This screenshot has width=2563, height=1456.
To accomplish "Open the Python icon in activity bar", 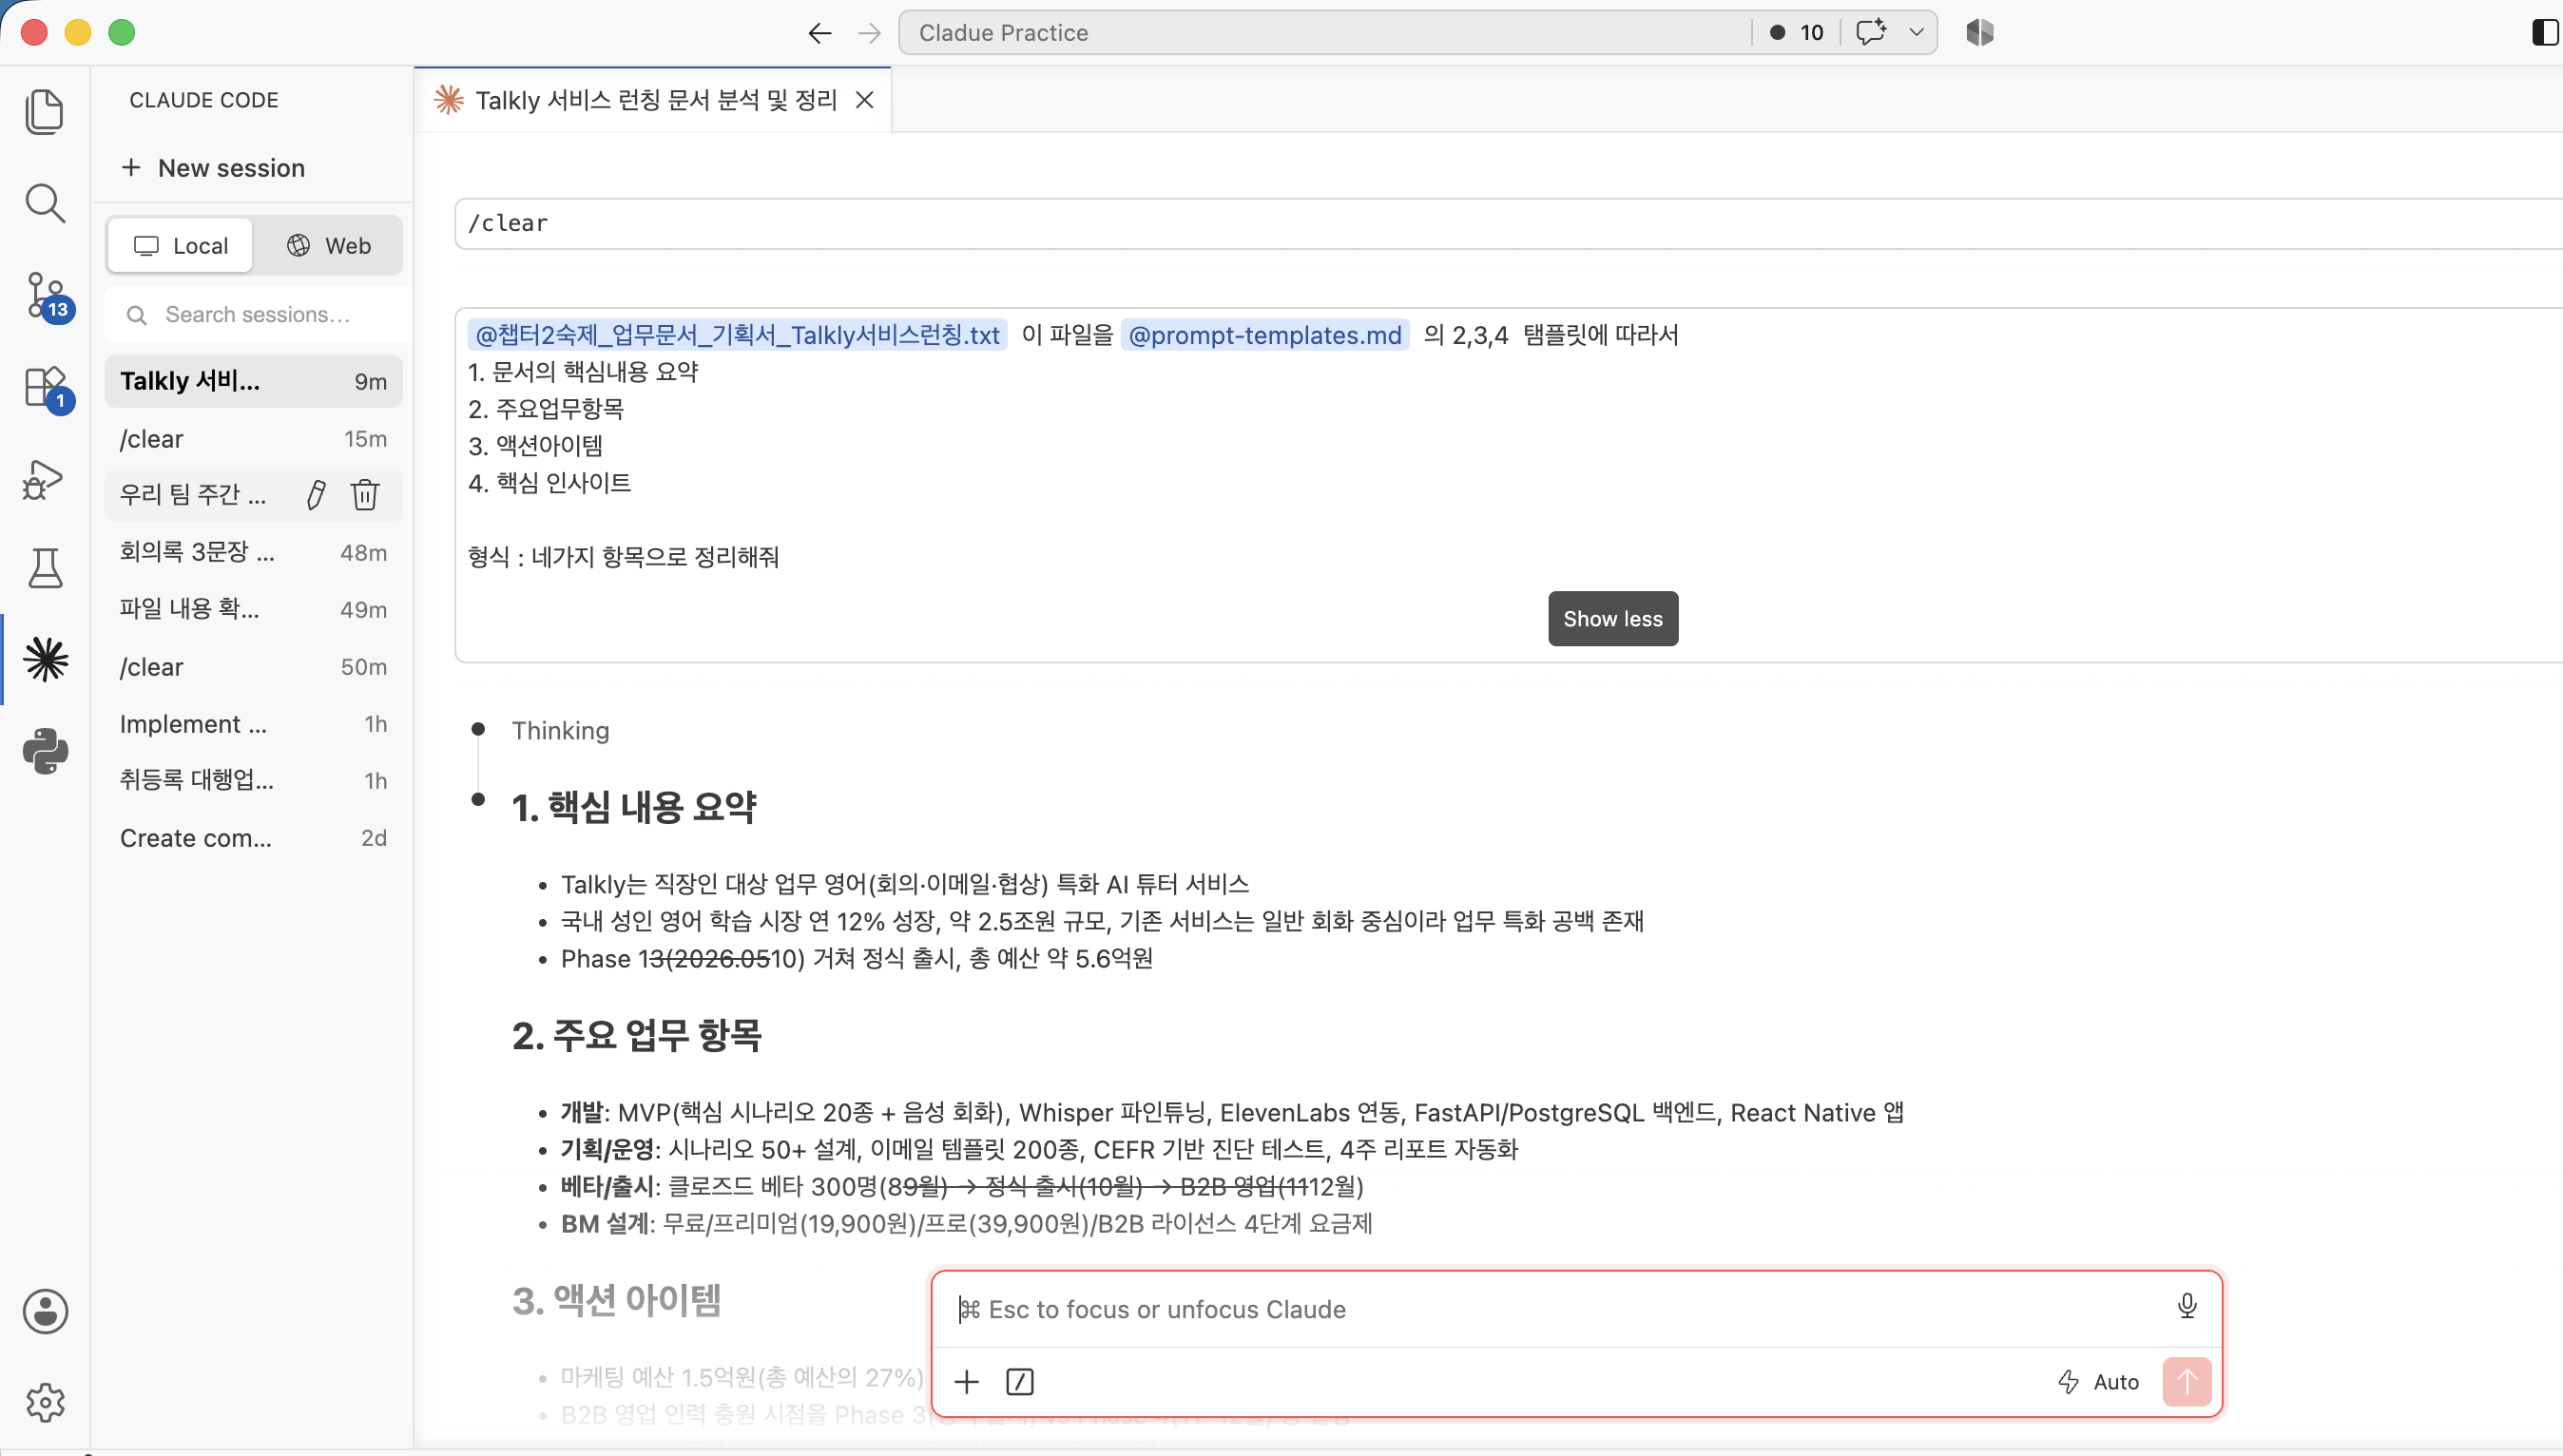I will [x=46, y=751].
